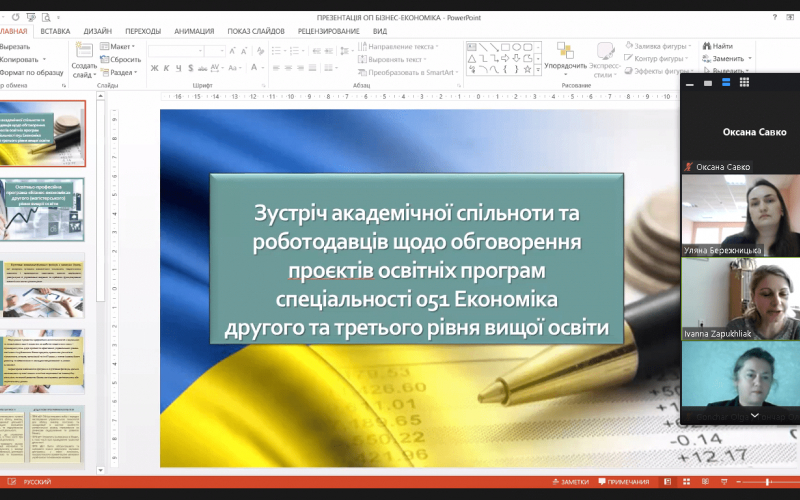Viewport: 800px width, 500px height.
Task: Start slideshow from status bar icon
Action: pyautogui.click(x=724, y=482)
